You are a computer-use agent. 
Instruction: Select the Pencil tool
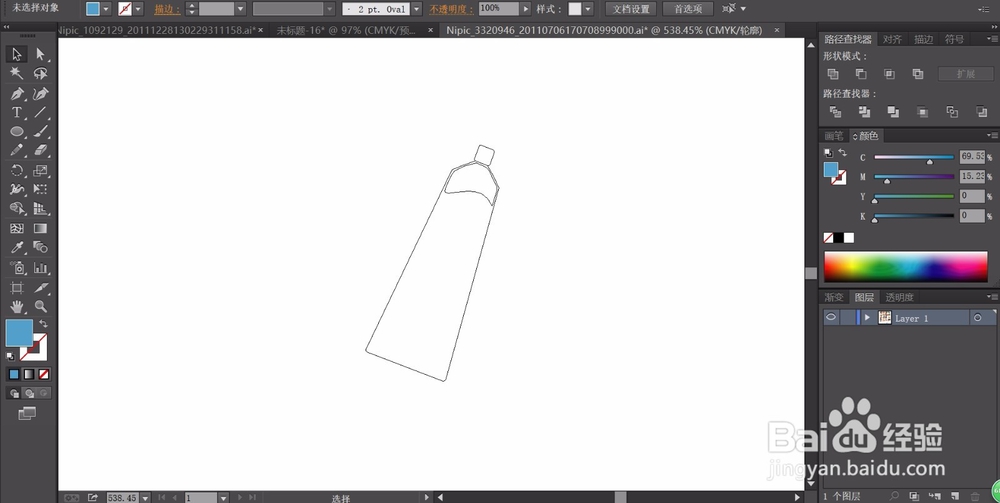tap(17, 150)
